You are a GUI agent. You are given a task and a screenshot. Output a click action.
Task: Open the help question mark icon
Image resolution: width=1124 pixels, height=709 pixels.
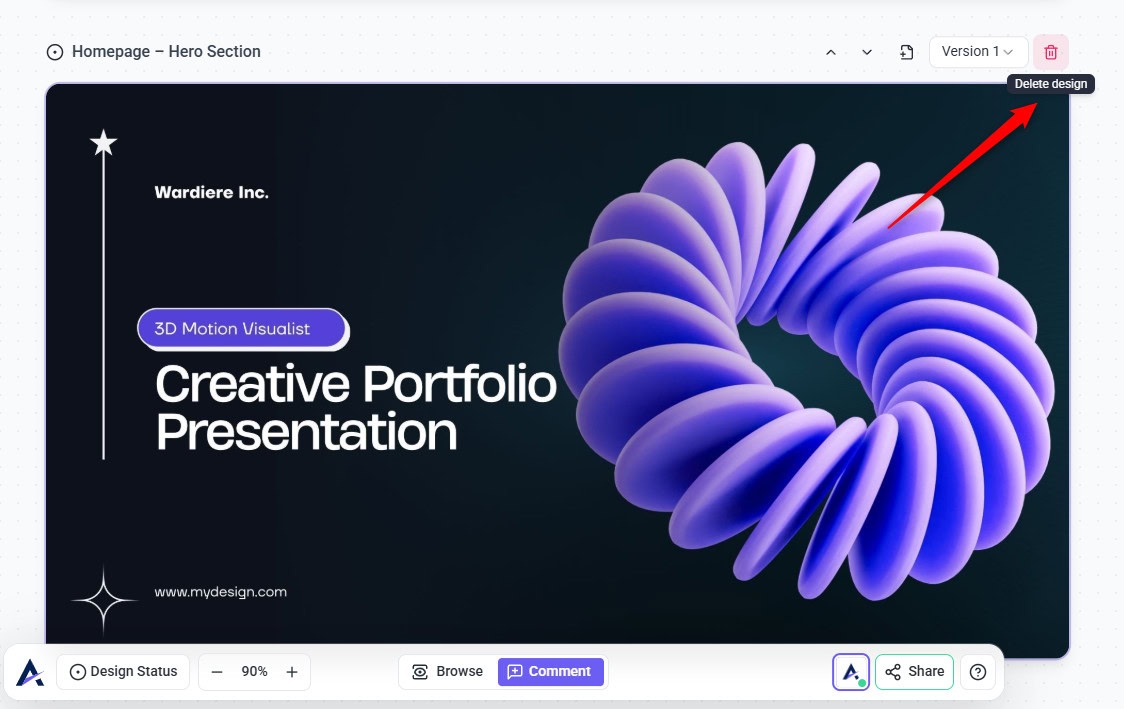977,672
